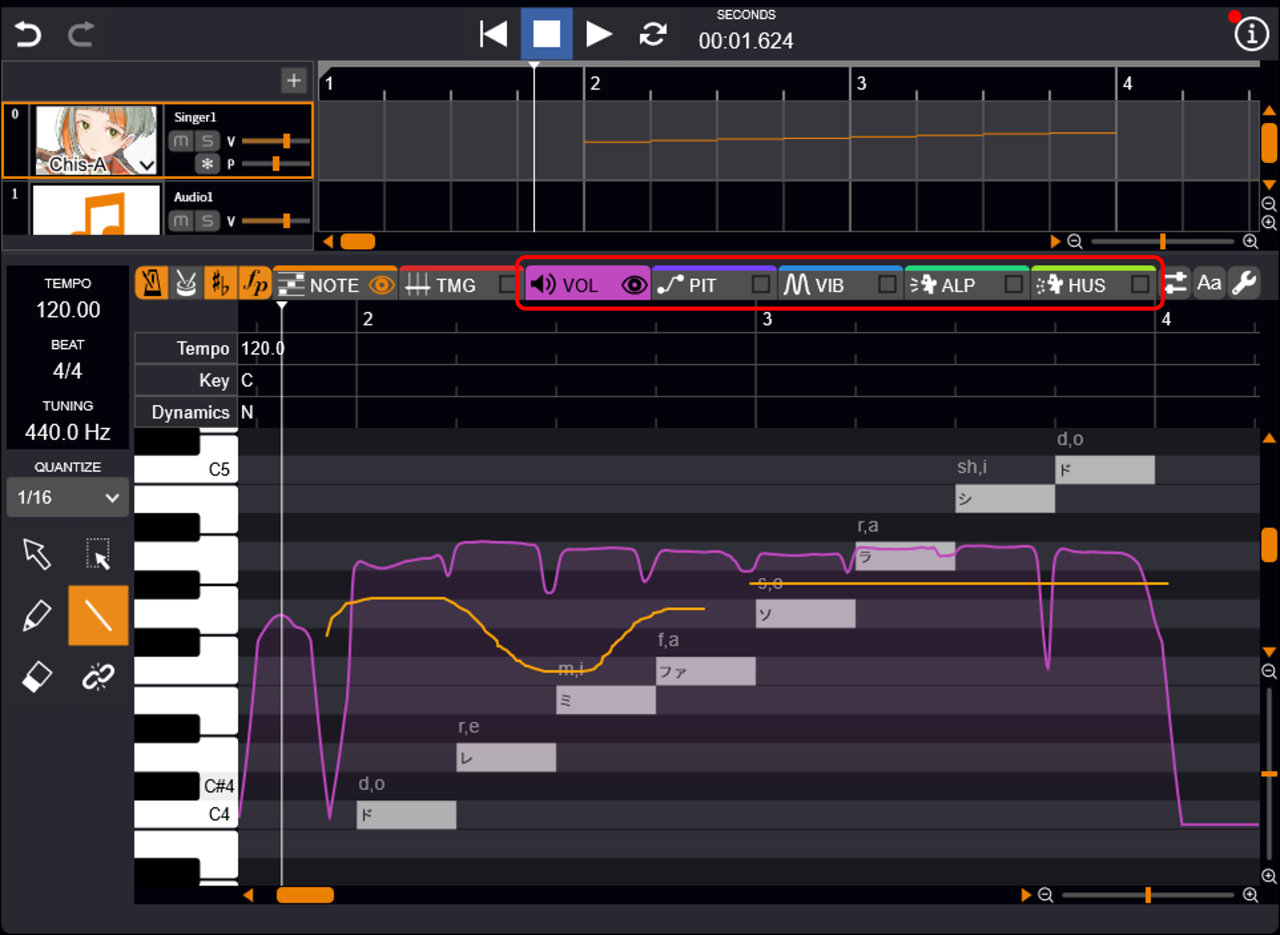Click the info icon at top right
The image size is (1280, 935).
click(x=1250, y=34)
